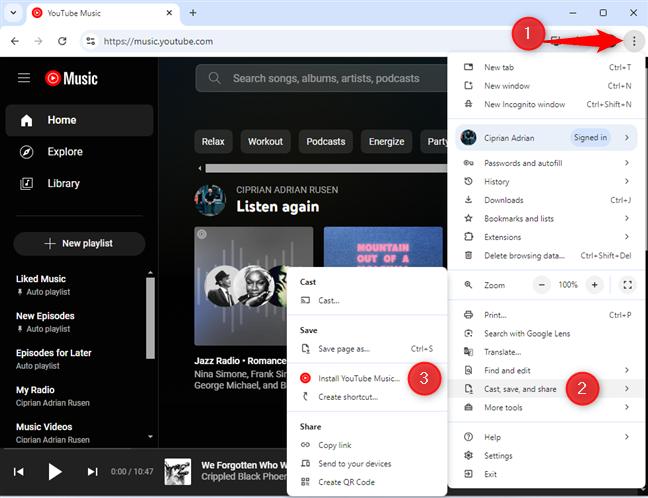Expand Cast, save, and share submenu
648x498 pixels.
[546, 389]
